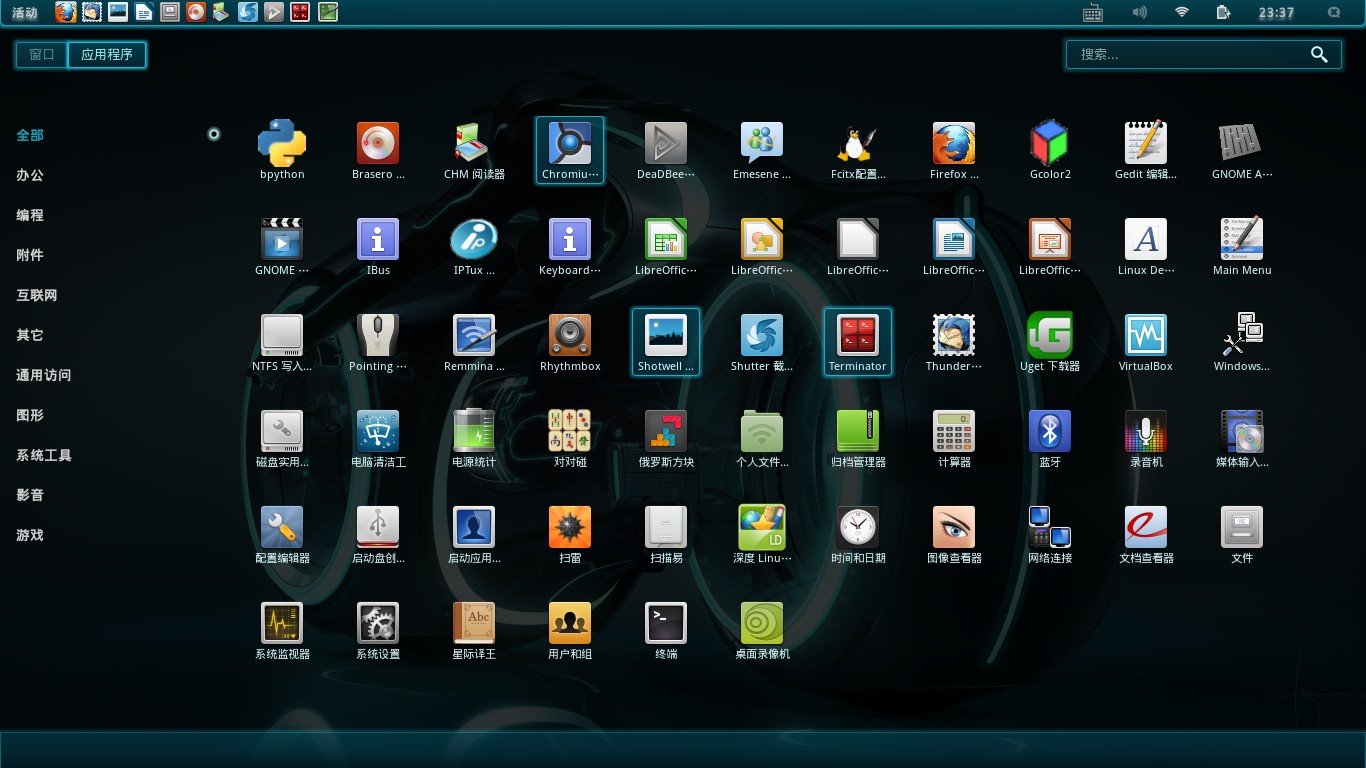Open the keyboard input indicator in top bar
Image resolution: width=1366 pixels, height=768 pixels.
pos(1093,13)
